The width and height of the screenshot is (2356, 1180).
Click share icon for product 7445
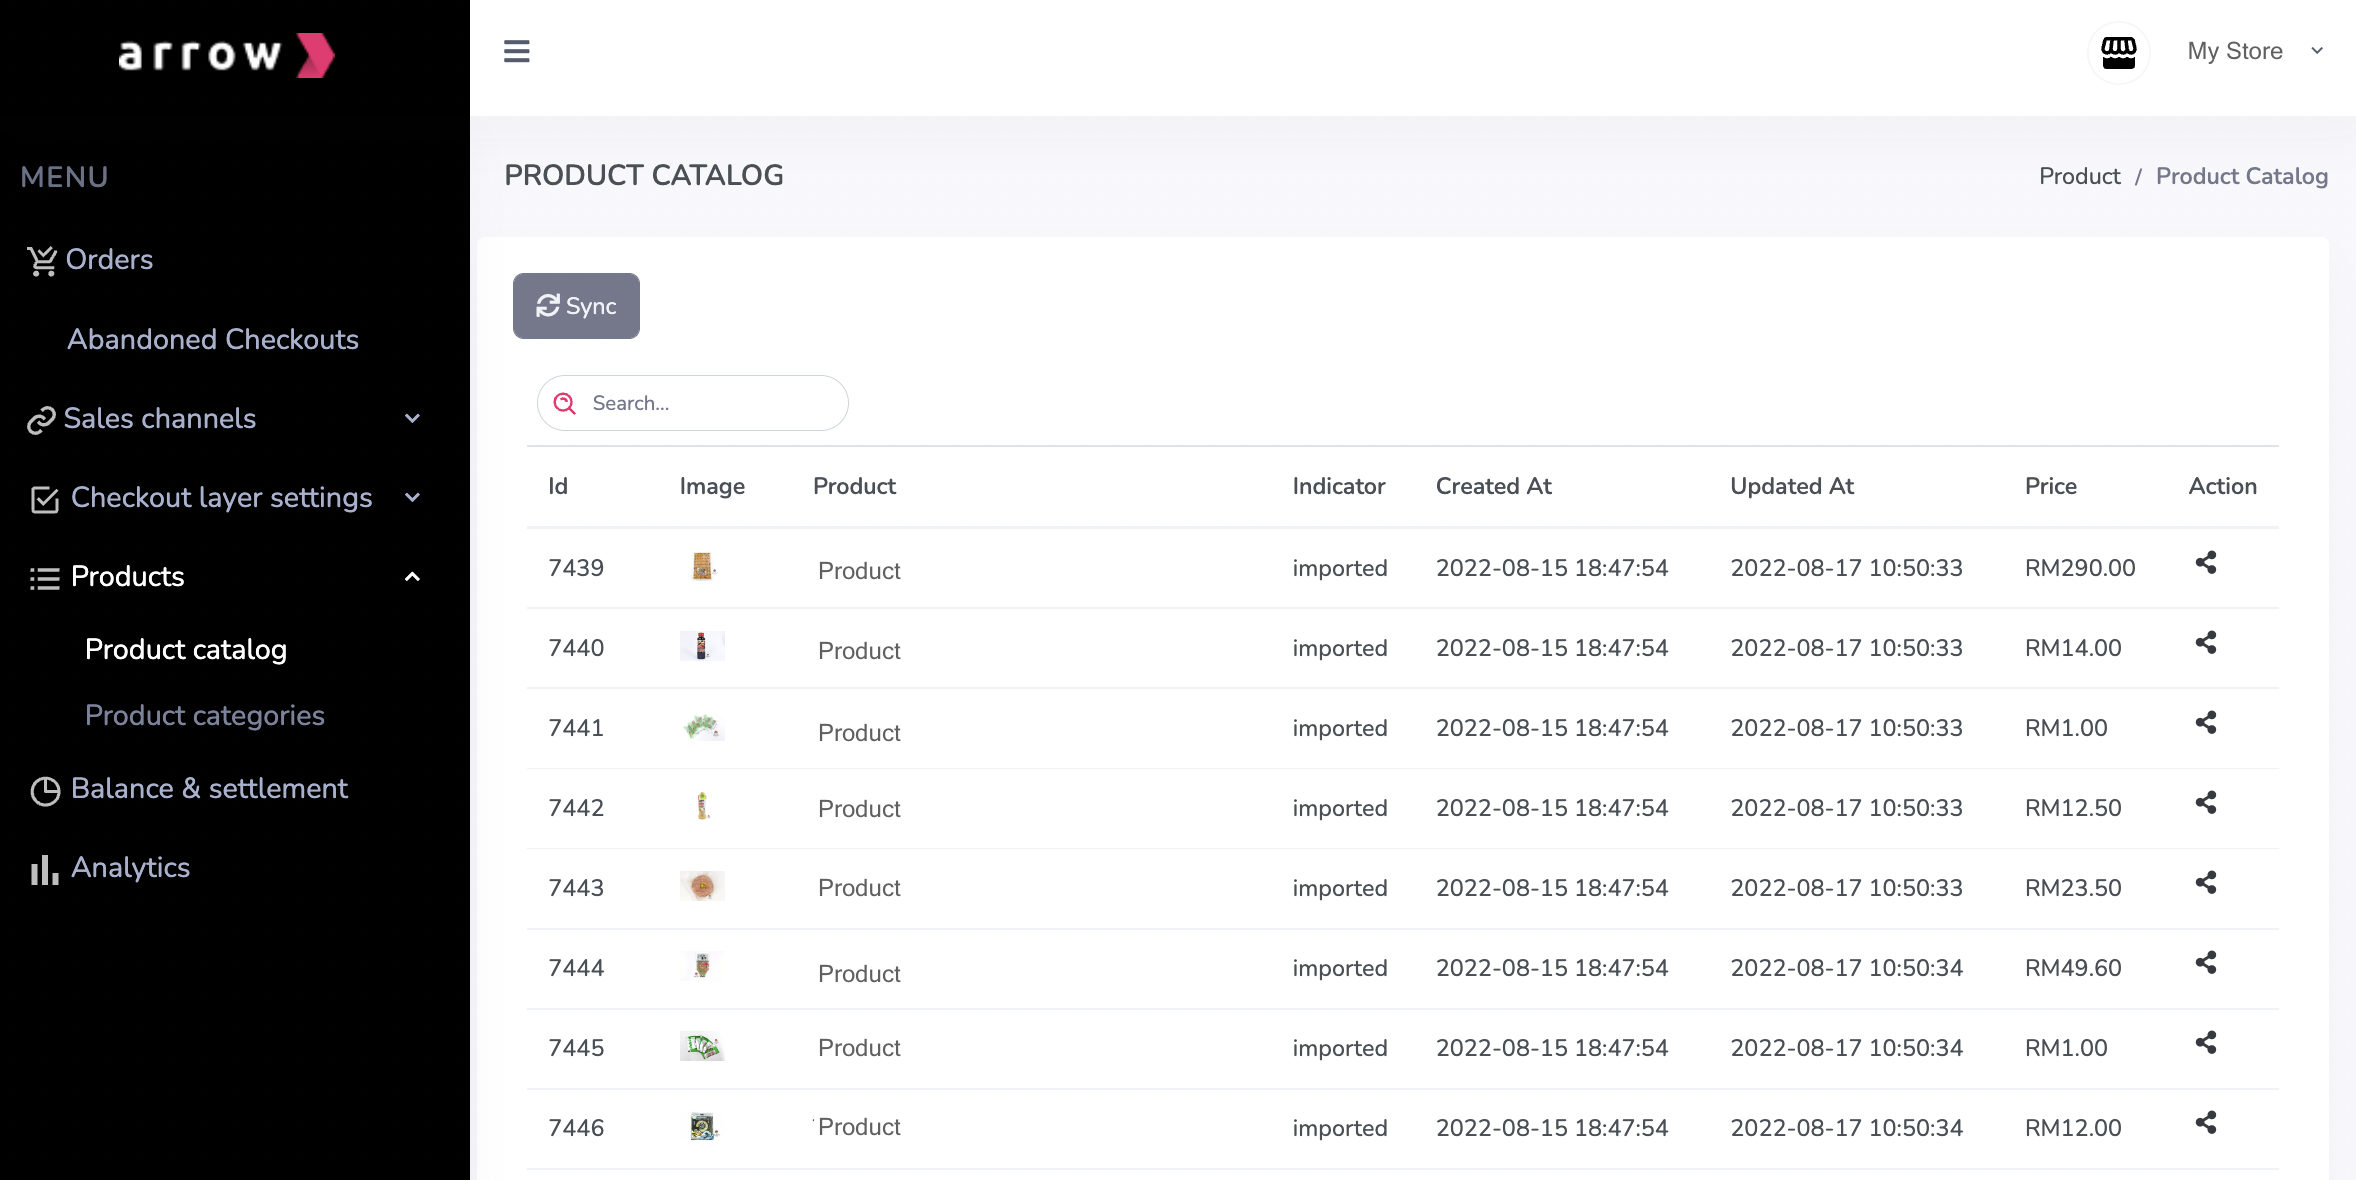[2205, 1043]
